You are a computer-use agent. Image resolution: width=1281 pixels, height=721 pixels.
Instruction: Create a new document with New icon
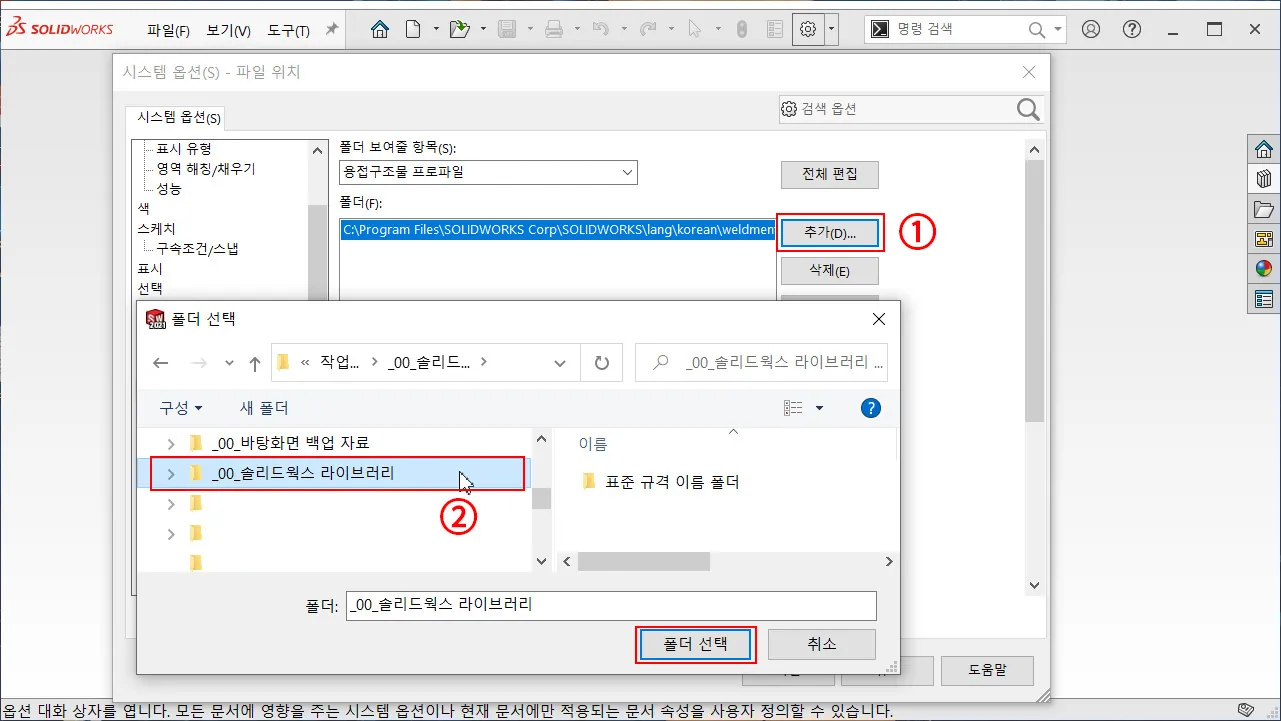tap(412, 29)
